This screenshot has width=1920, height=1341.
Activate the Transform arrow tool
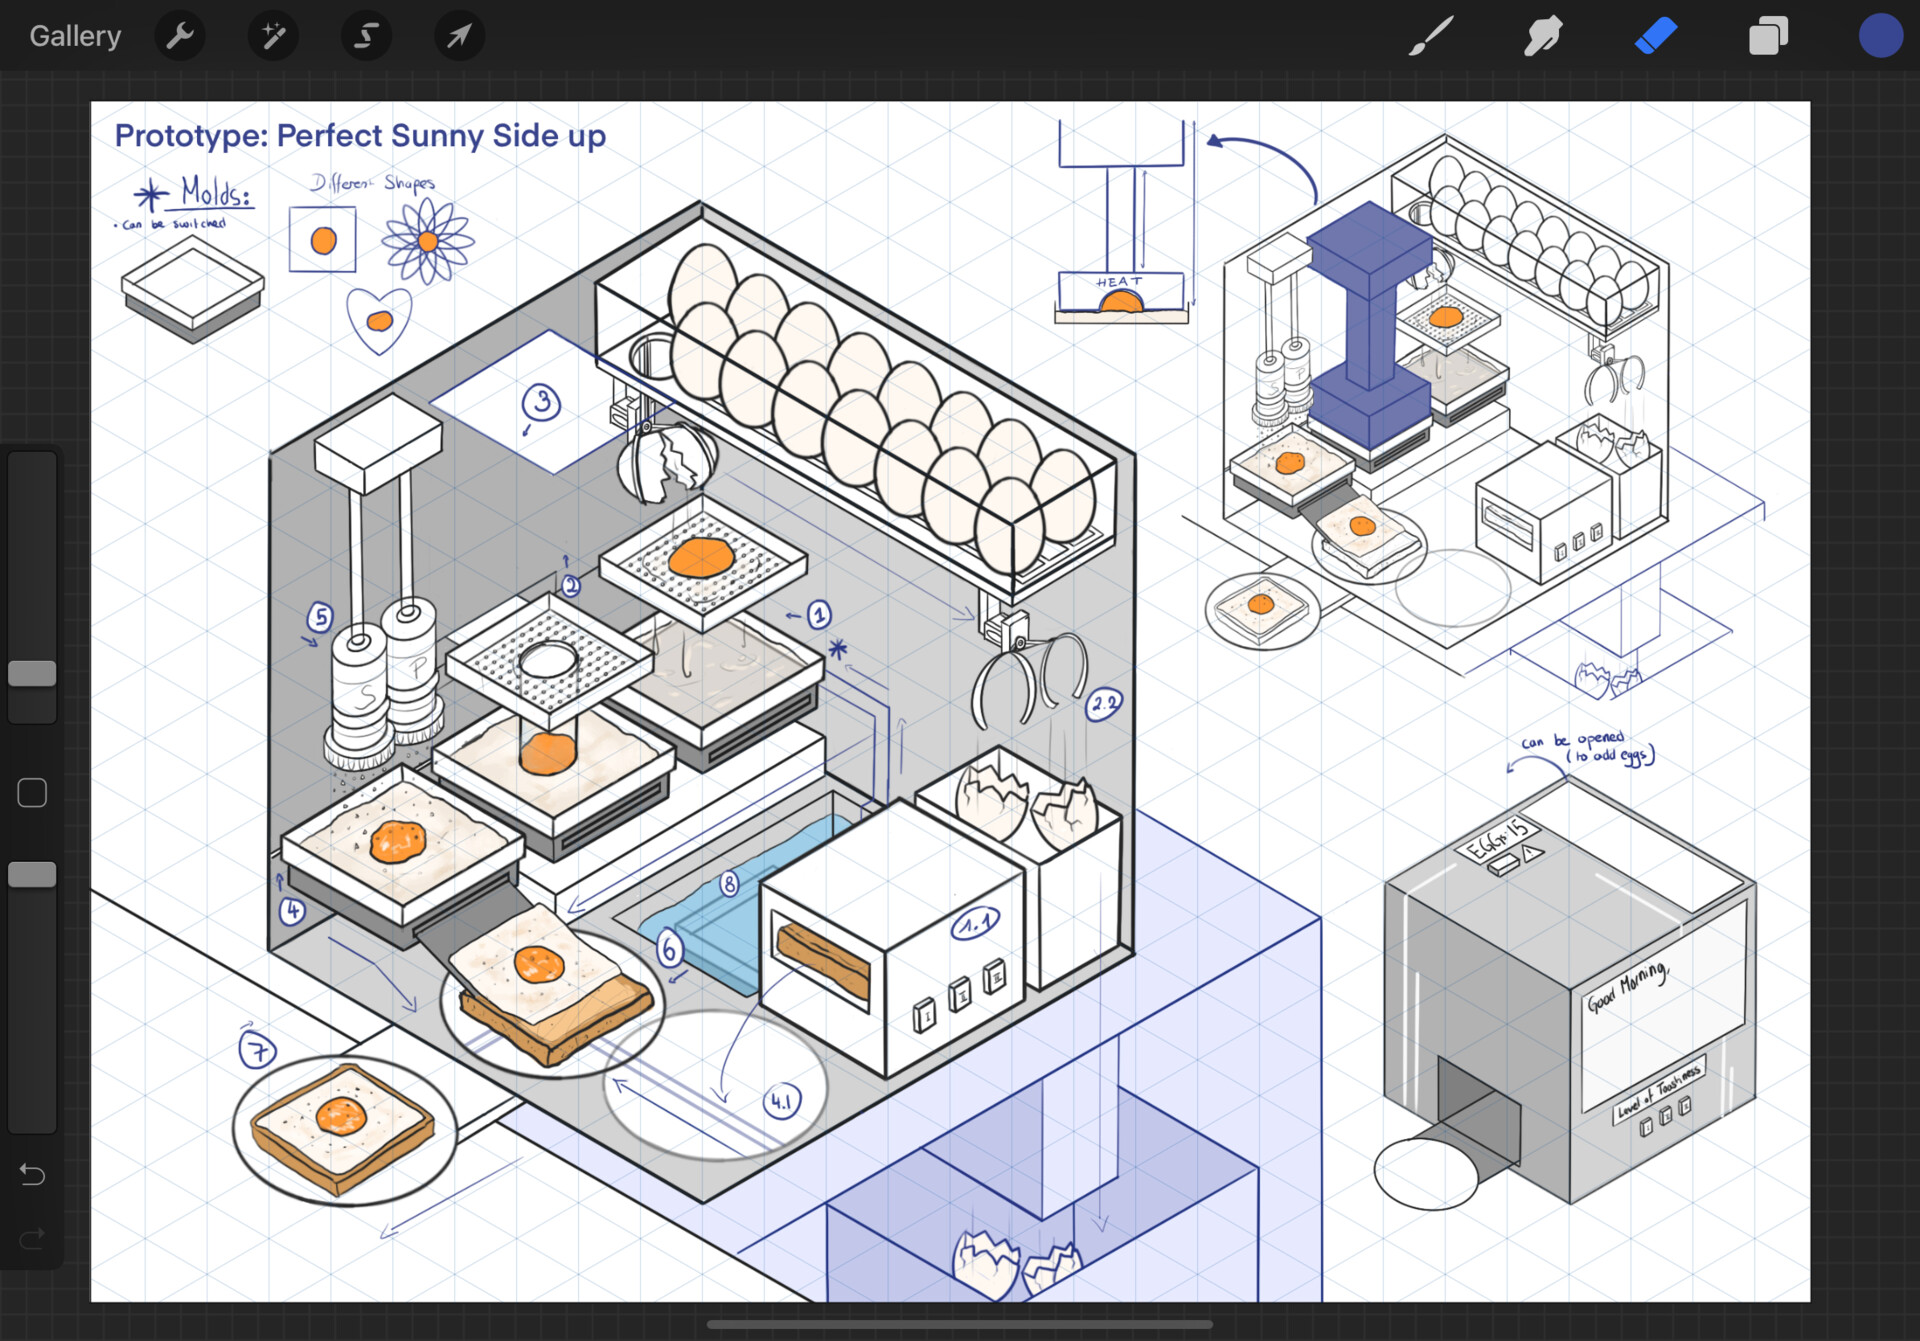pyautogui.click(x=459, y=37)
